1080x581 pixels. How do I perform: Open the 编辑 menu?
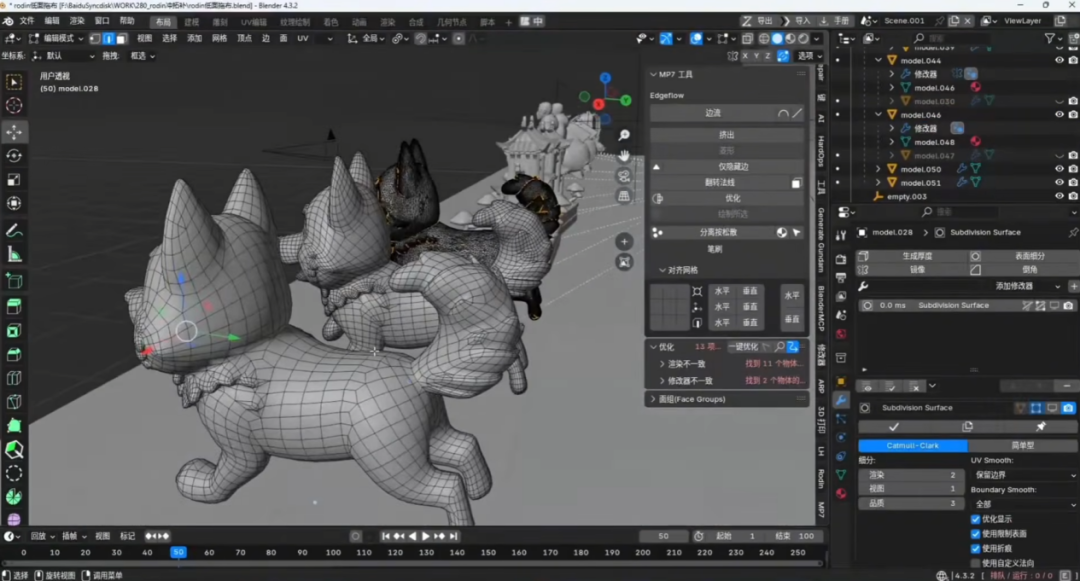(x=52, y=21)
